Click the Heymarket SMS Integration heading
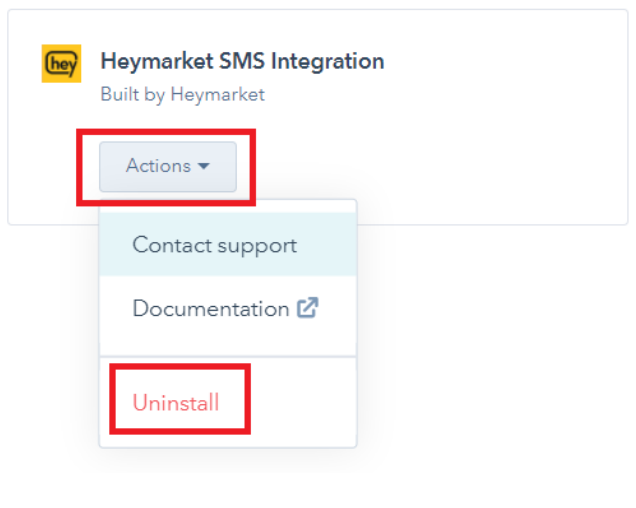The height and width of the screenshot is (508, 636). click(x=242, y=61)
